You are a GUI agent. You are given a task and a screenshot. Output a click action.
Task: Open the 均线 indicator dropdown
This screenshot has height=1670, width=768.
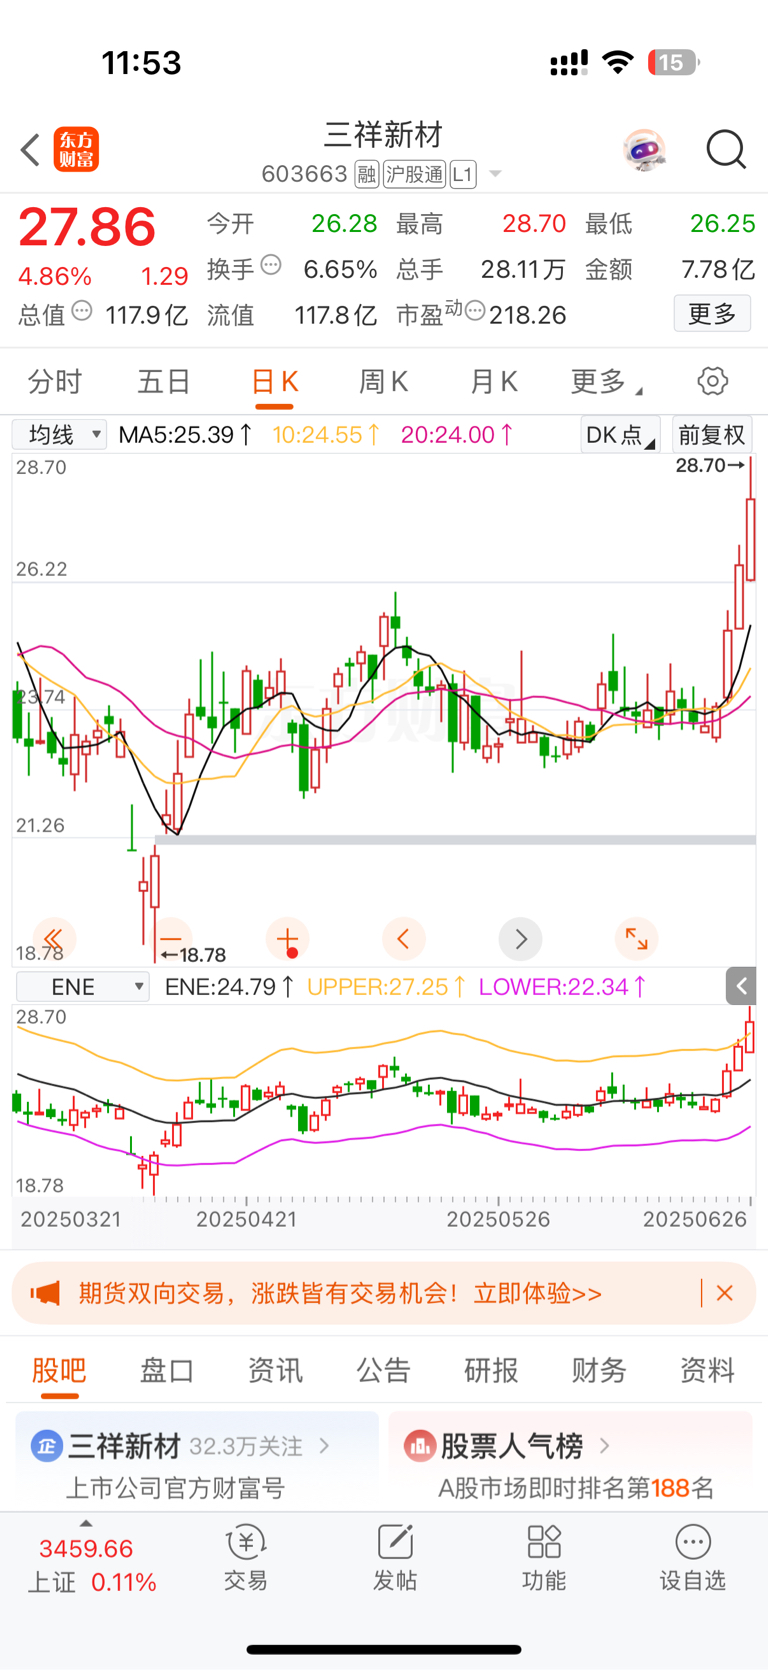(59, 435)
